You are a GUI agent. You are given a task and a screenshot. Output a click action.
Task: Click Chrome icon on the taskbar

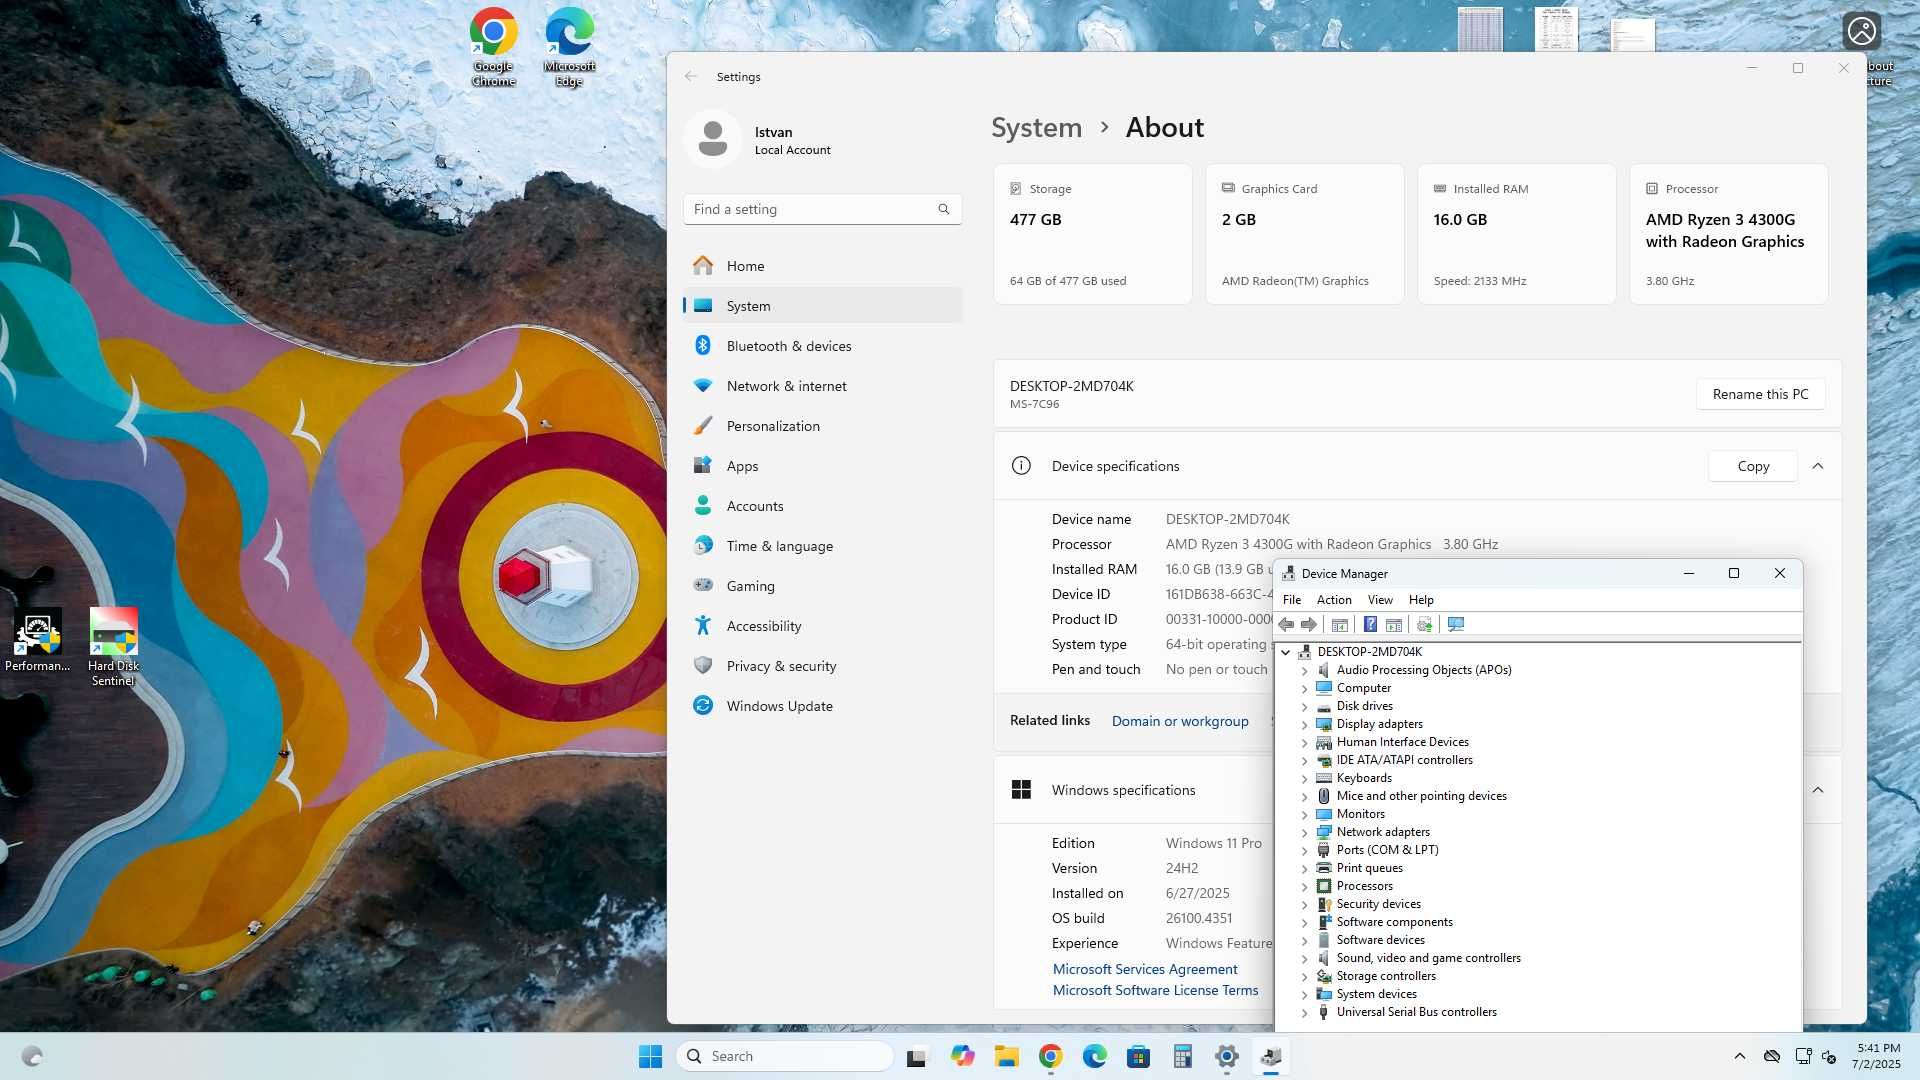point(1050,1056)
